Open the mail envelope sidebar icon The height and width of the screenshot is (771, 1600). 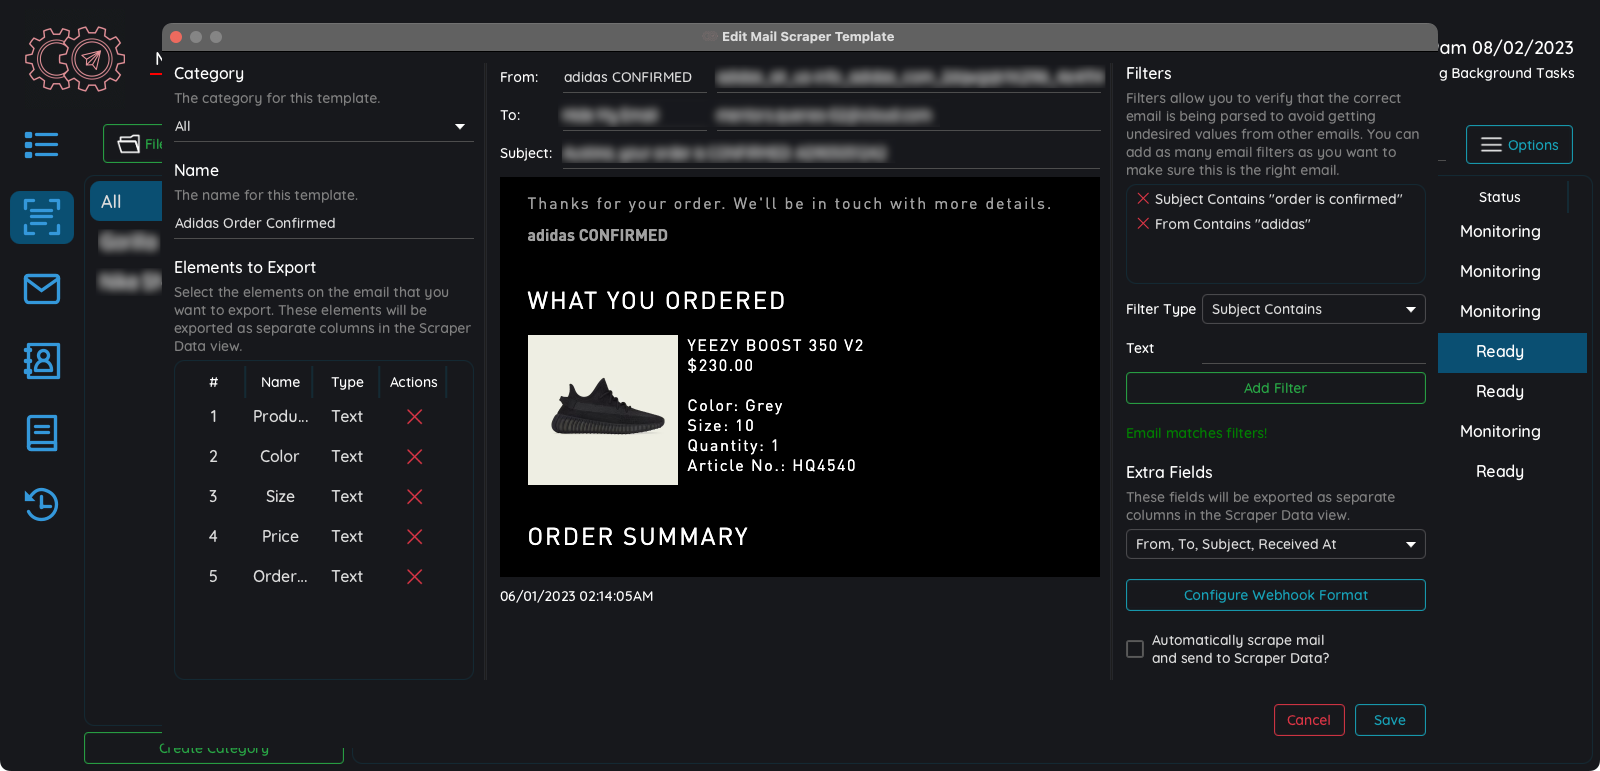pos(42,289)
